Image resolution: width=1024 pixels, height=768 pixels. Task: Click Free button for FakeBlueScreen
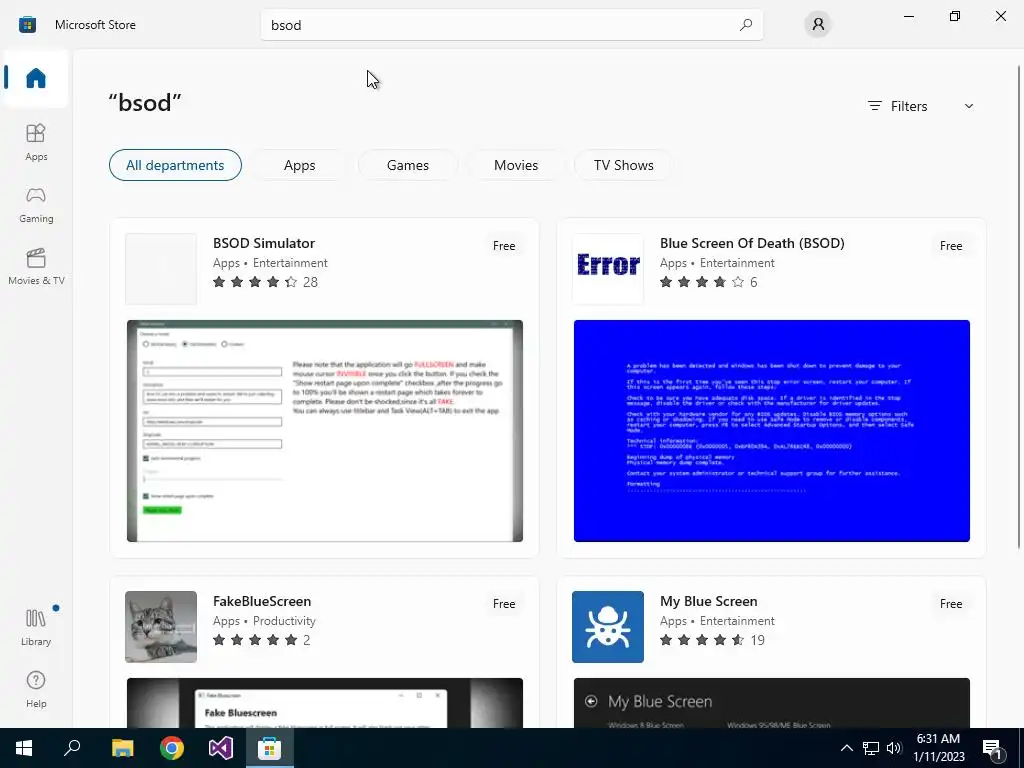point(504,603)
